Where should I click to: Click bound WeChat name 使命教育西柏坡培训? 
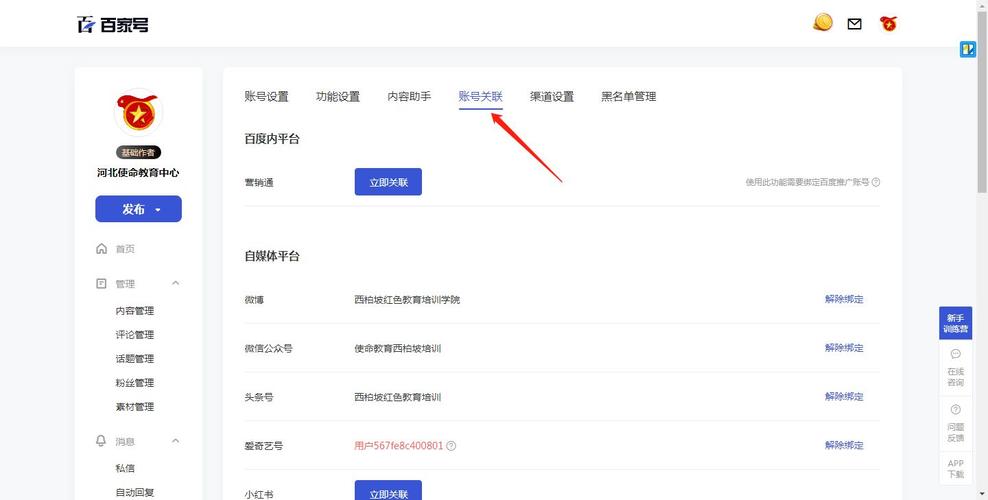pos(398,348)
